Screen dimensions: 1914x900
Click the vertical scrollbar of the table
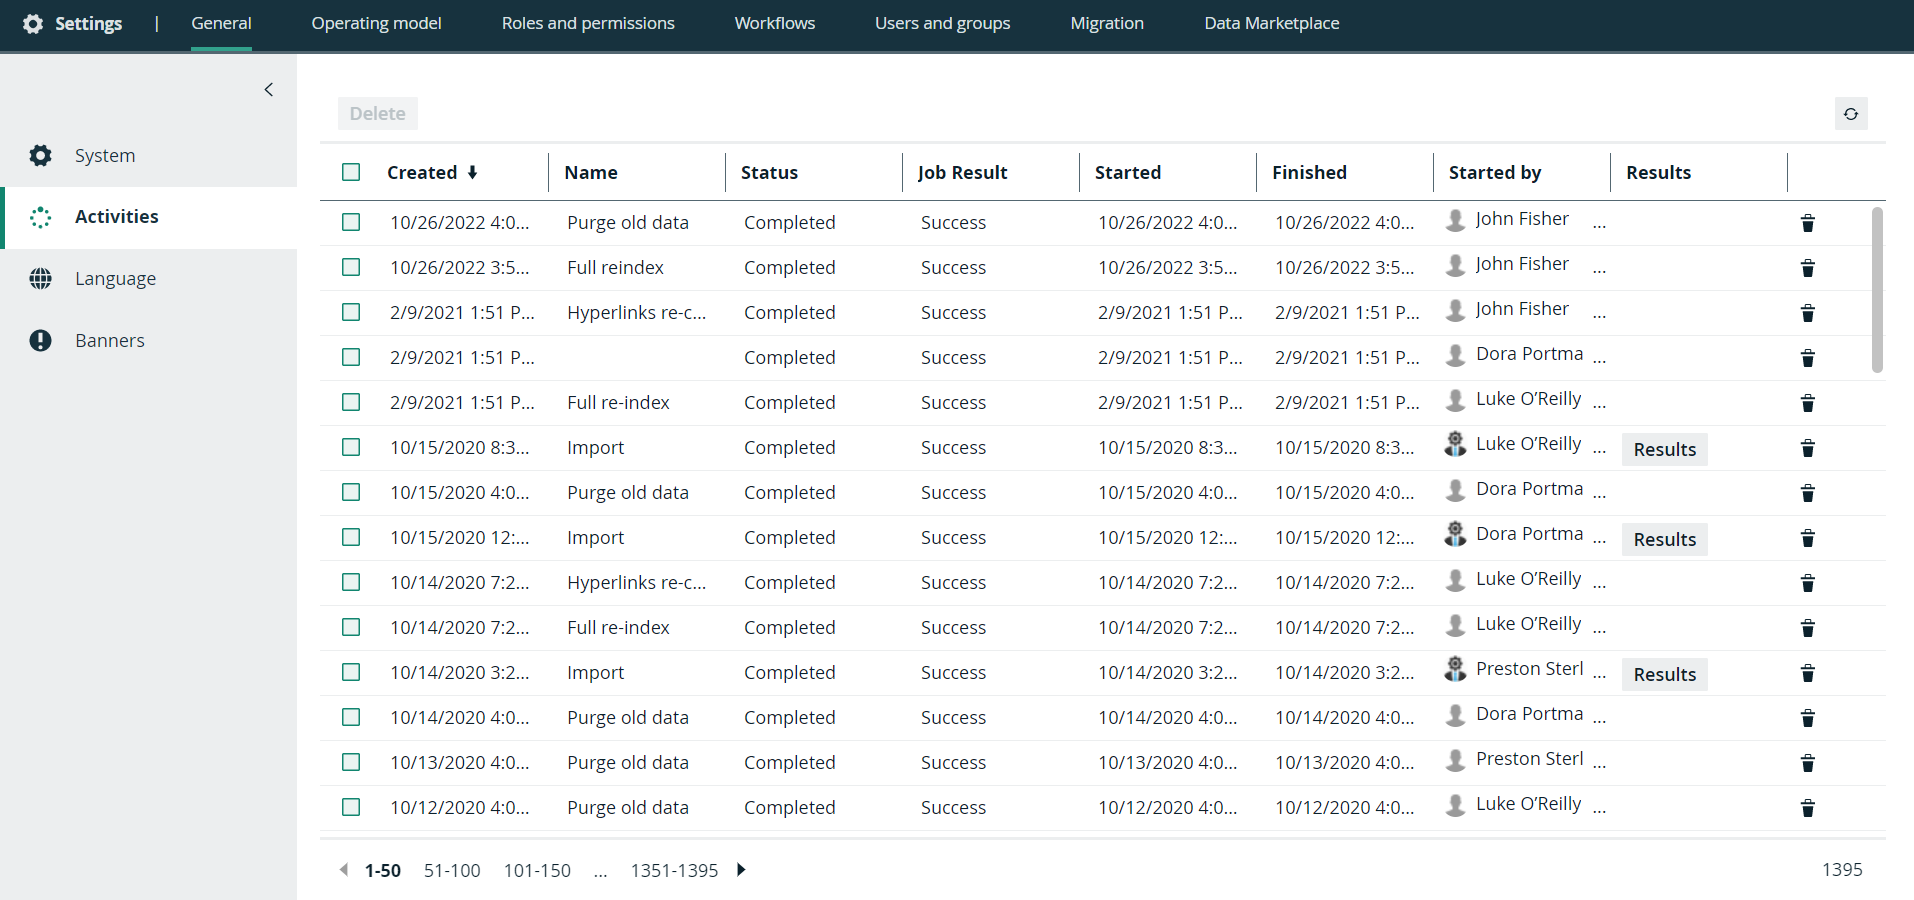[x=1877, y=290]
